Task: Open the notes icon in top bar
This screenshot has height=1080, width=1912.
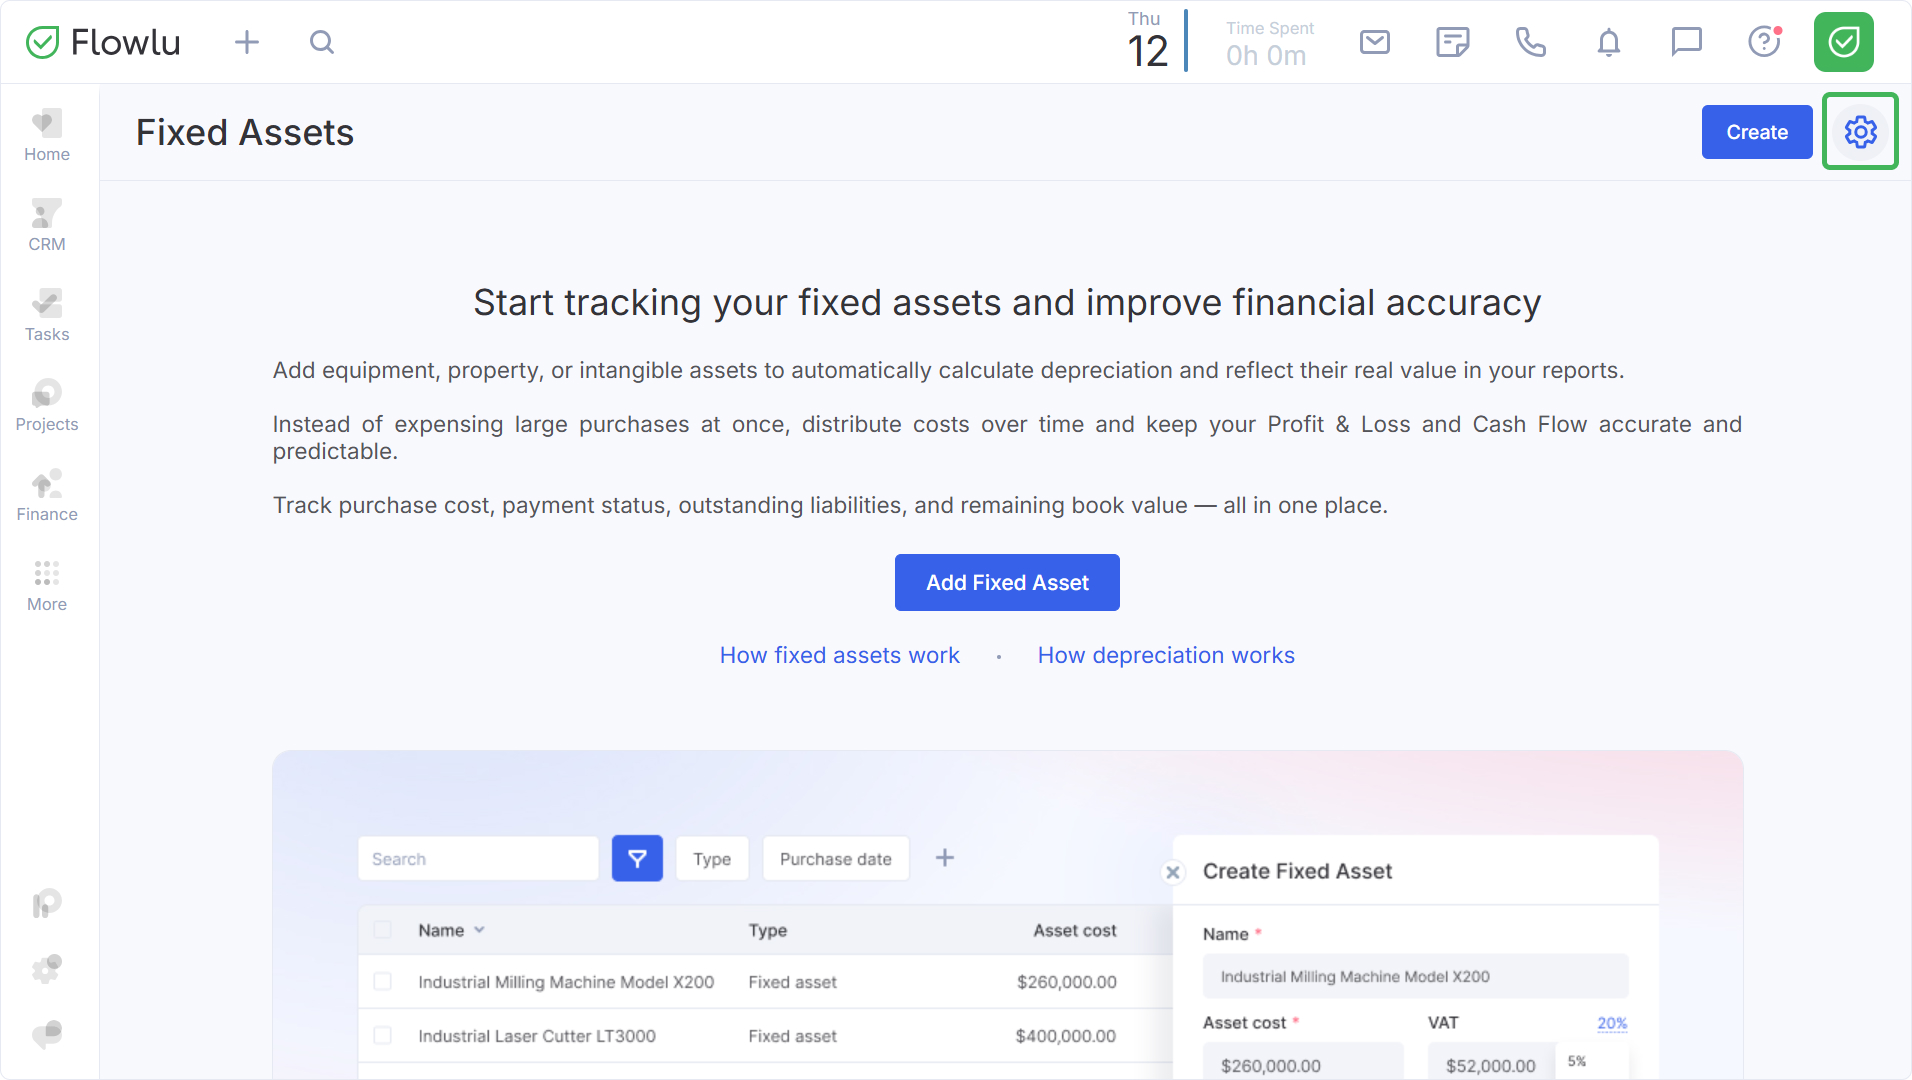Action: [x=1452, y=42]
